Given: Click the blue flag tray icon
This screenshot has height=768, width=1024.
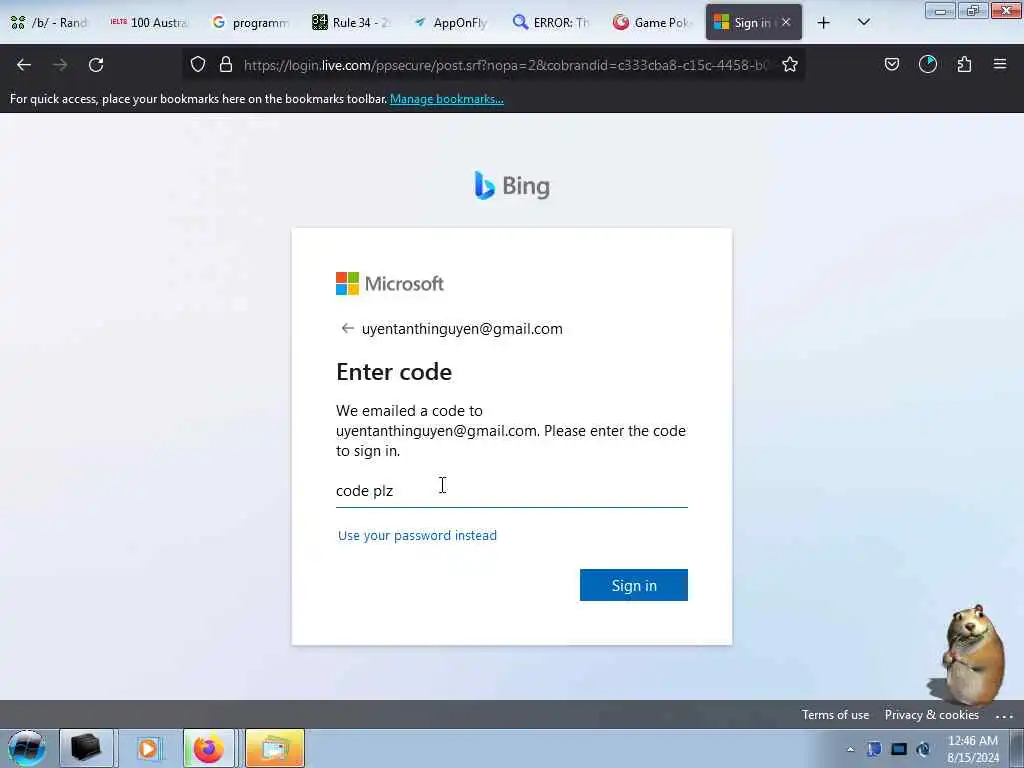Looking at the screenshot, I should [x=874, y=749].
